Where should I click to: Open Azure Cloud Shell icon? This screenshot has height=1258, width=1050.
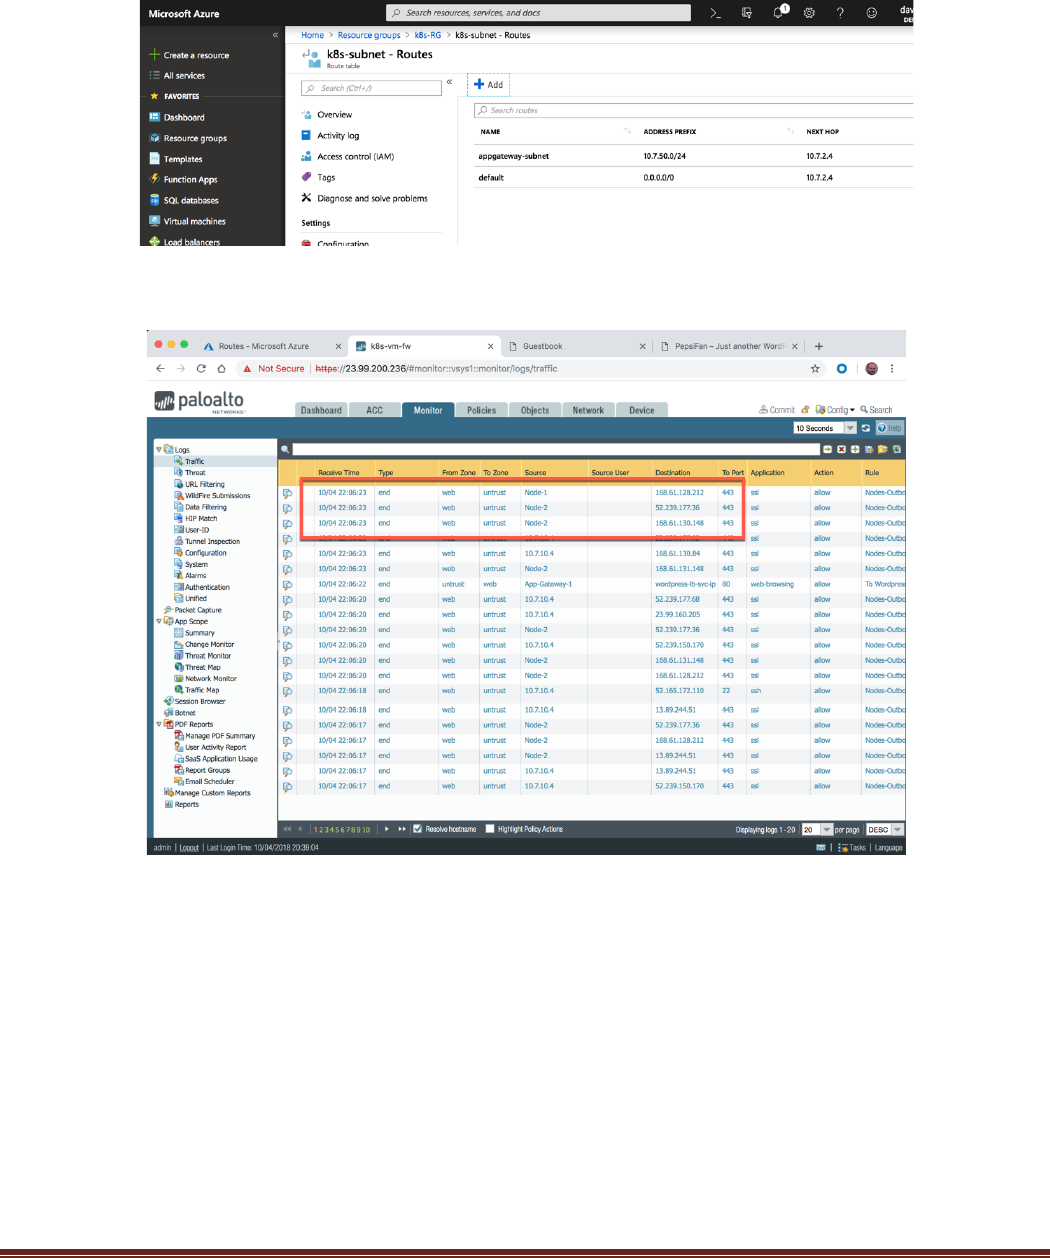pos(716,13)
